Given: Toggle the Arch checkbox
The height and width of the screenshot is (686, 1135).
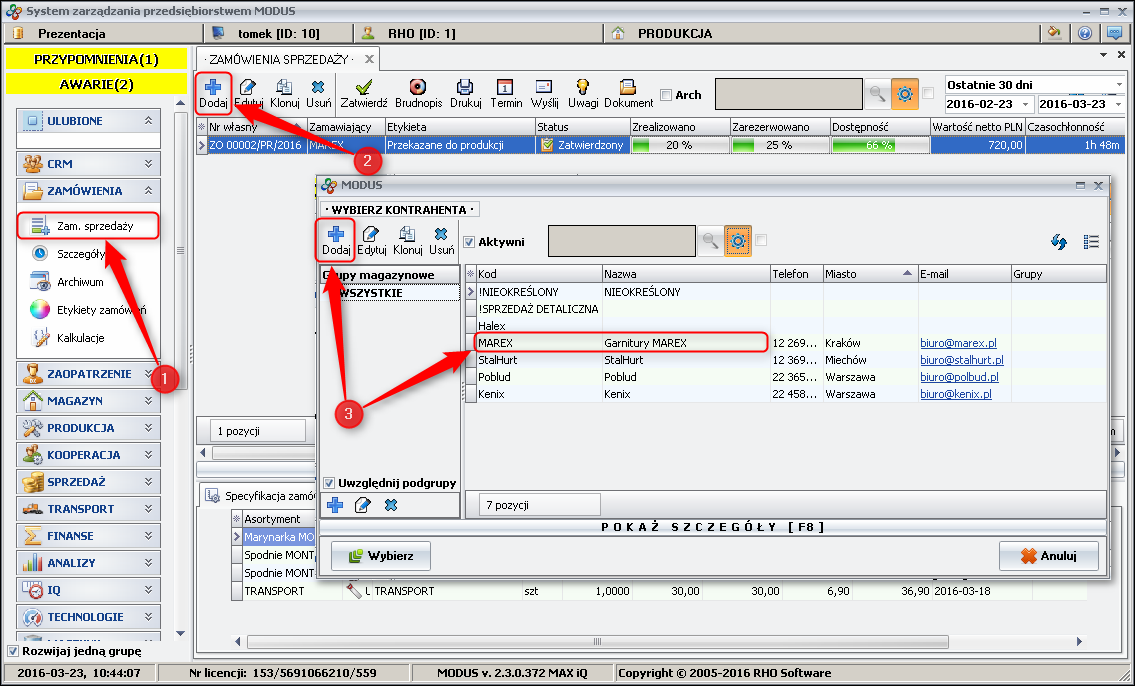Looking at the screenshot, I should pyautogui.click(x=667, y=96).
